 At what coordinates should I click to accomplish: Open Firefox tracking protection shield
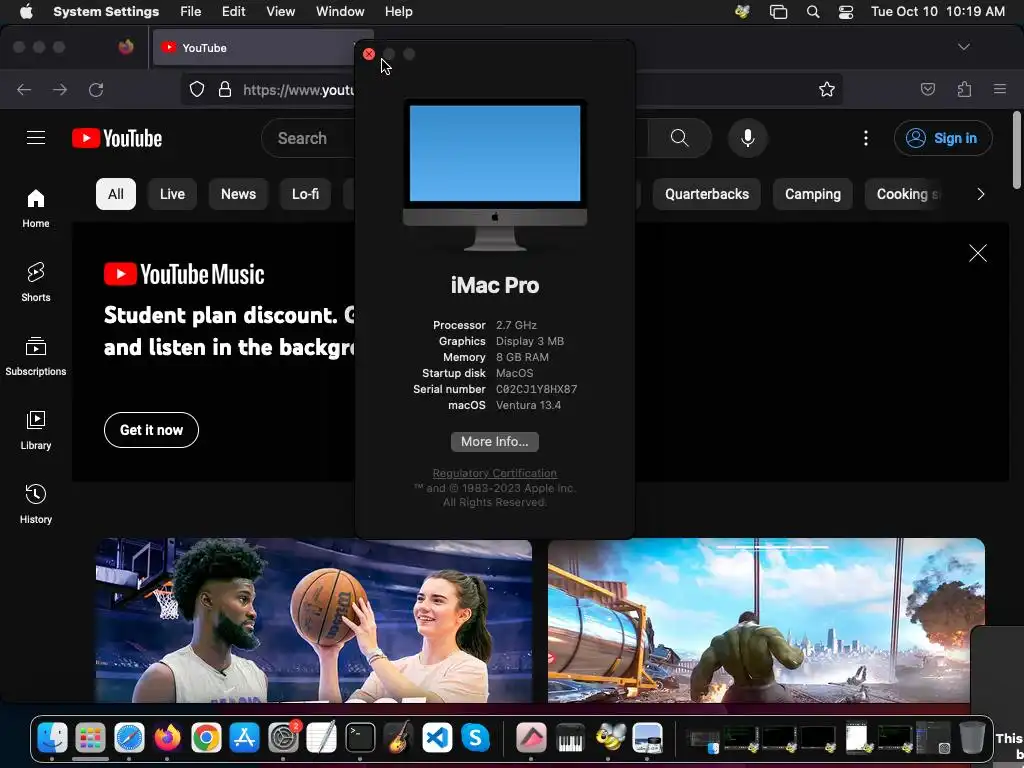(197, 89)
